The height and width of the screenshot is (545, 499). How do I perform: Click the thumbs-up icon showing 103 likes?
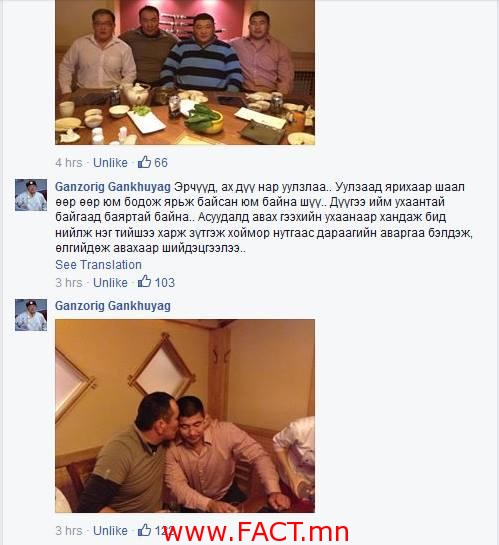coord(144,282)
